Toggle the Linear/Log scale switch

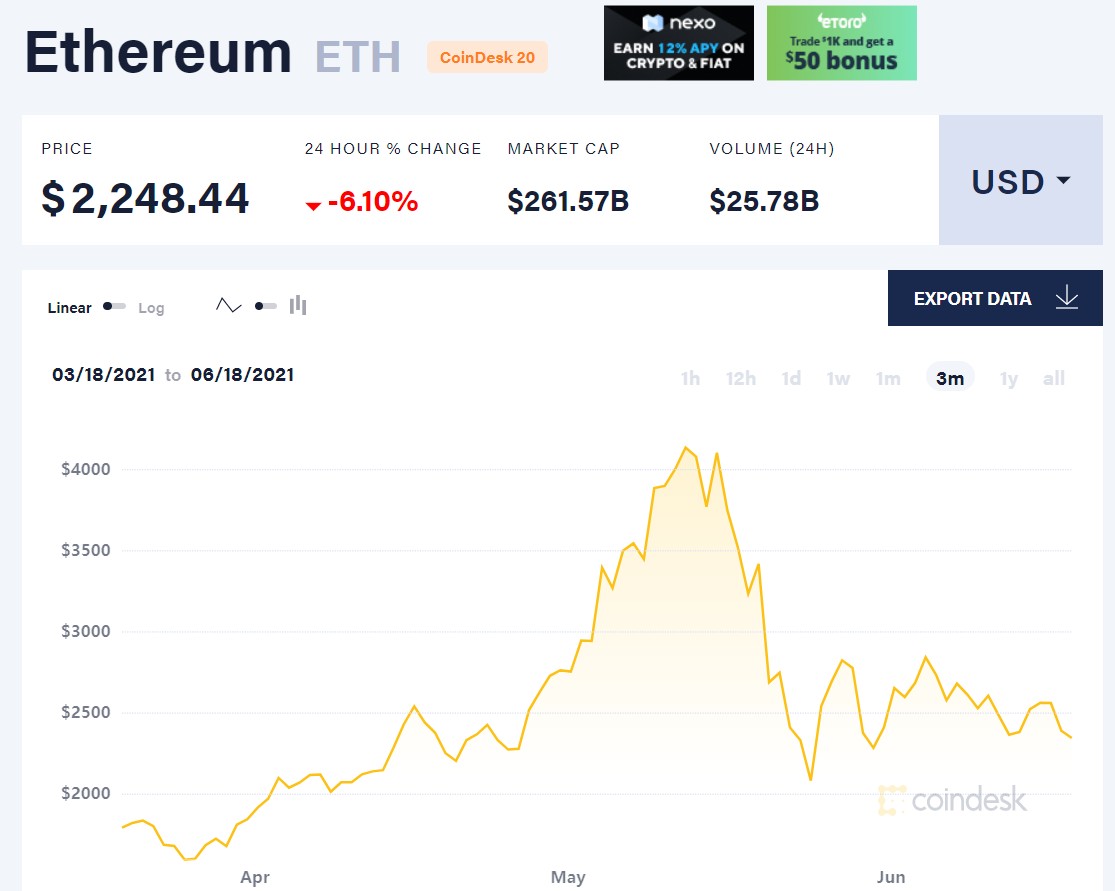point(114,306)
